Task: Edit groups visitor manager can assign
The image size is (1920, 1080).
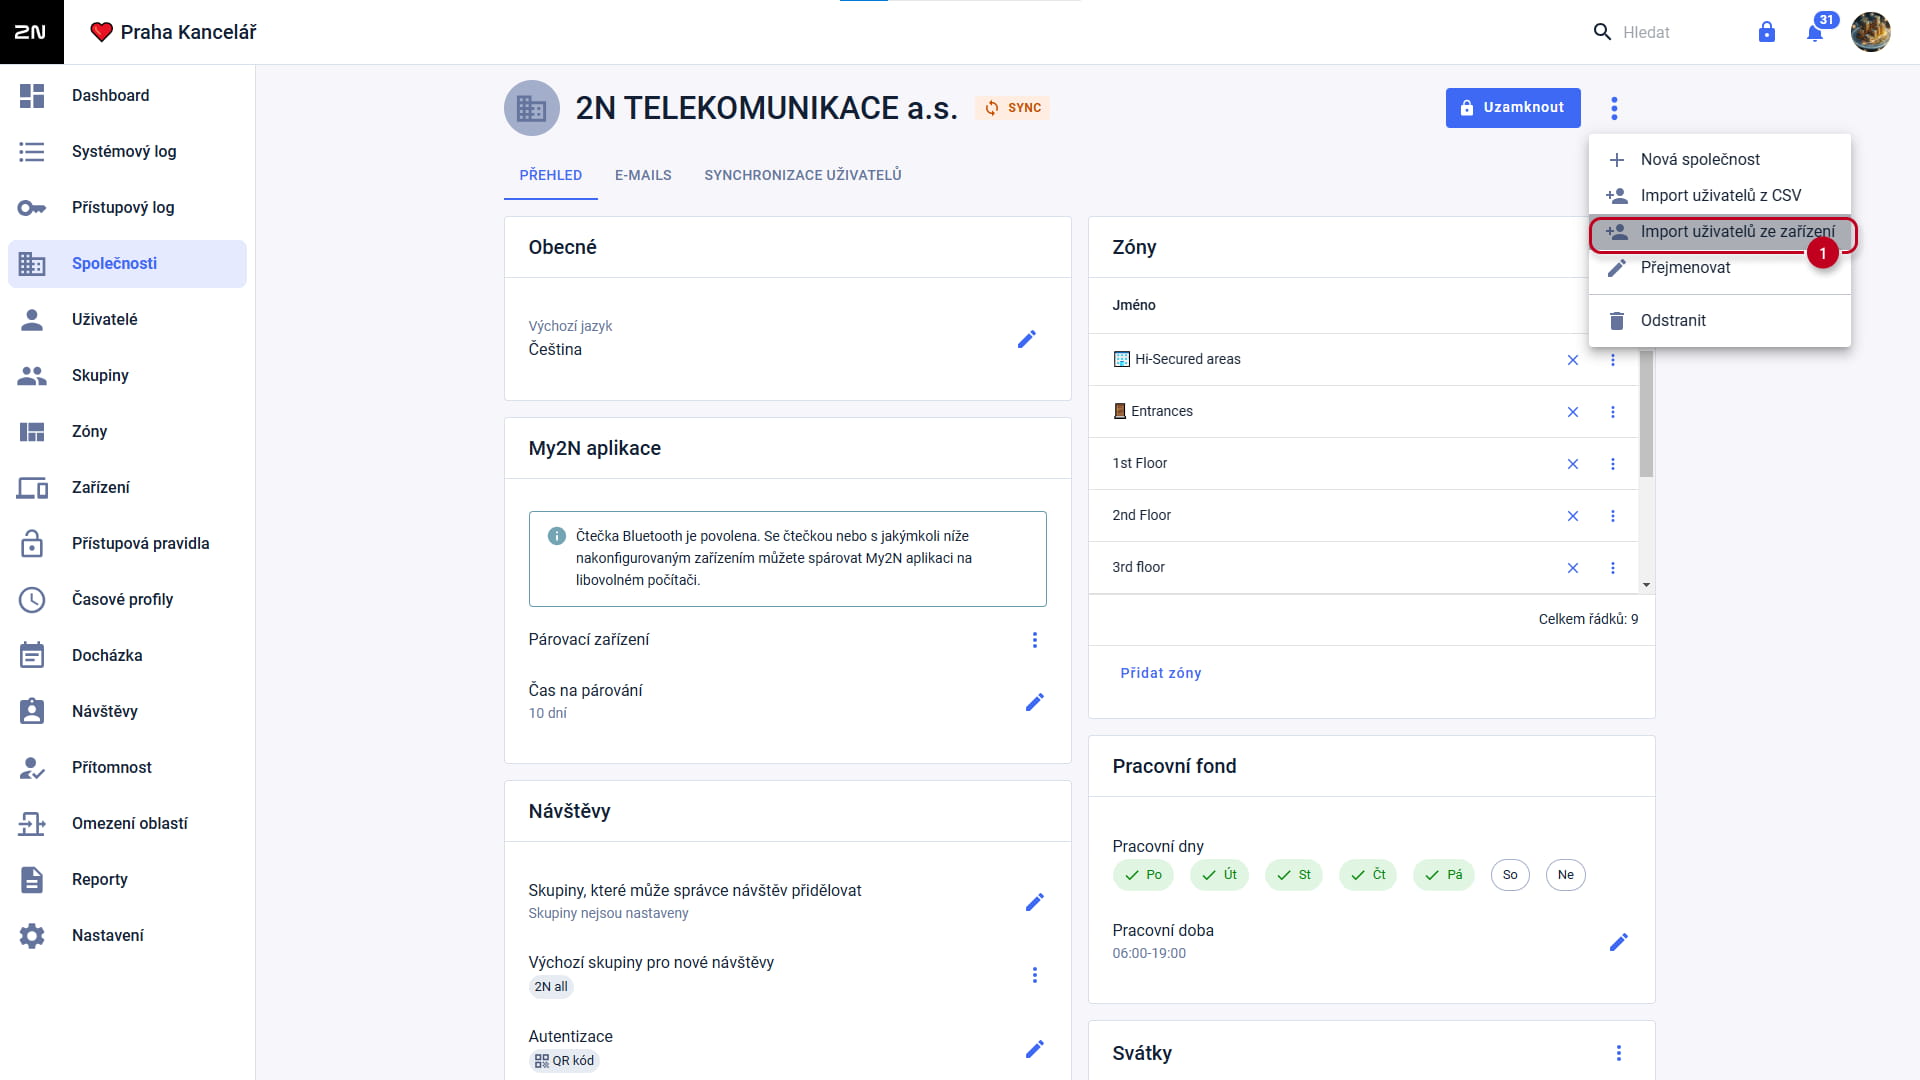Action: tap(1034, 903)
